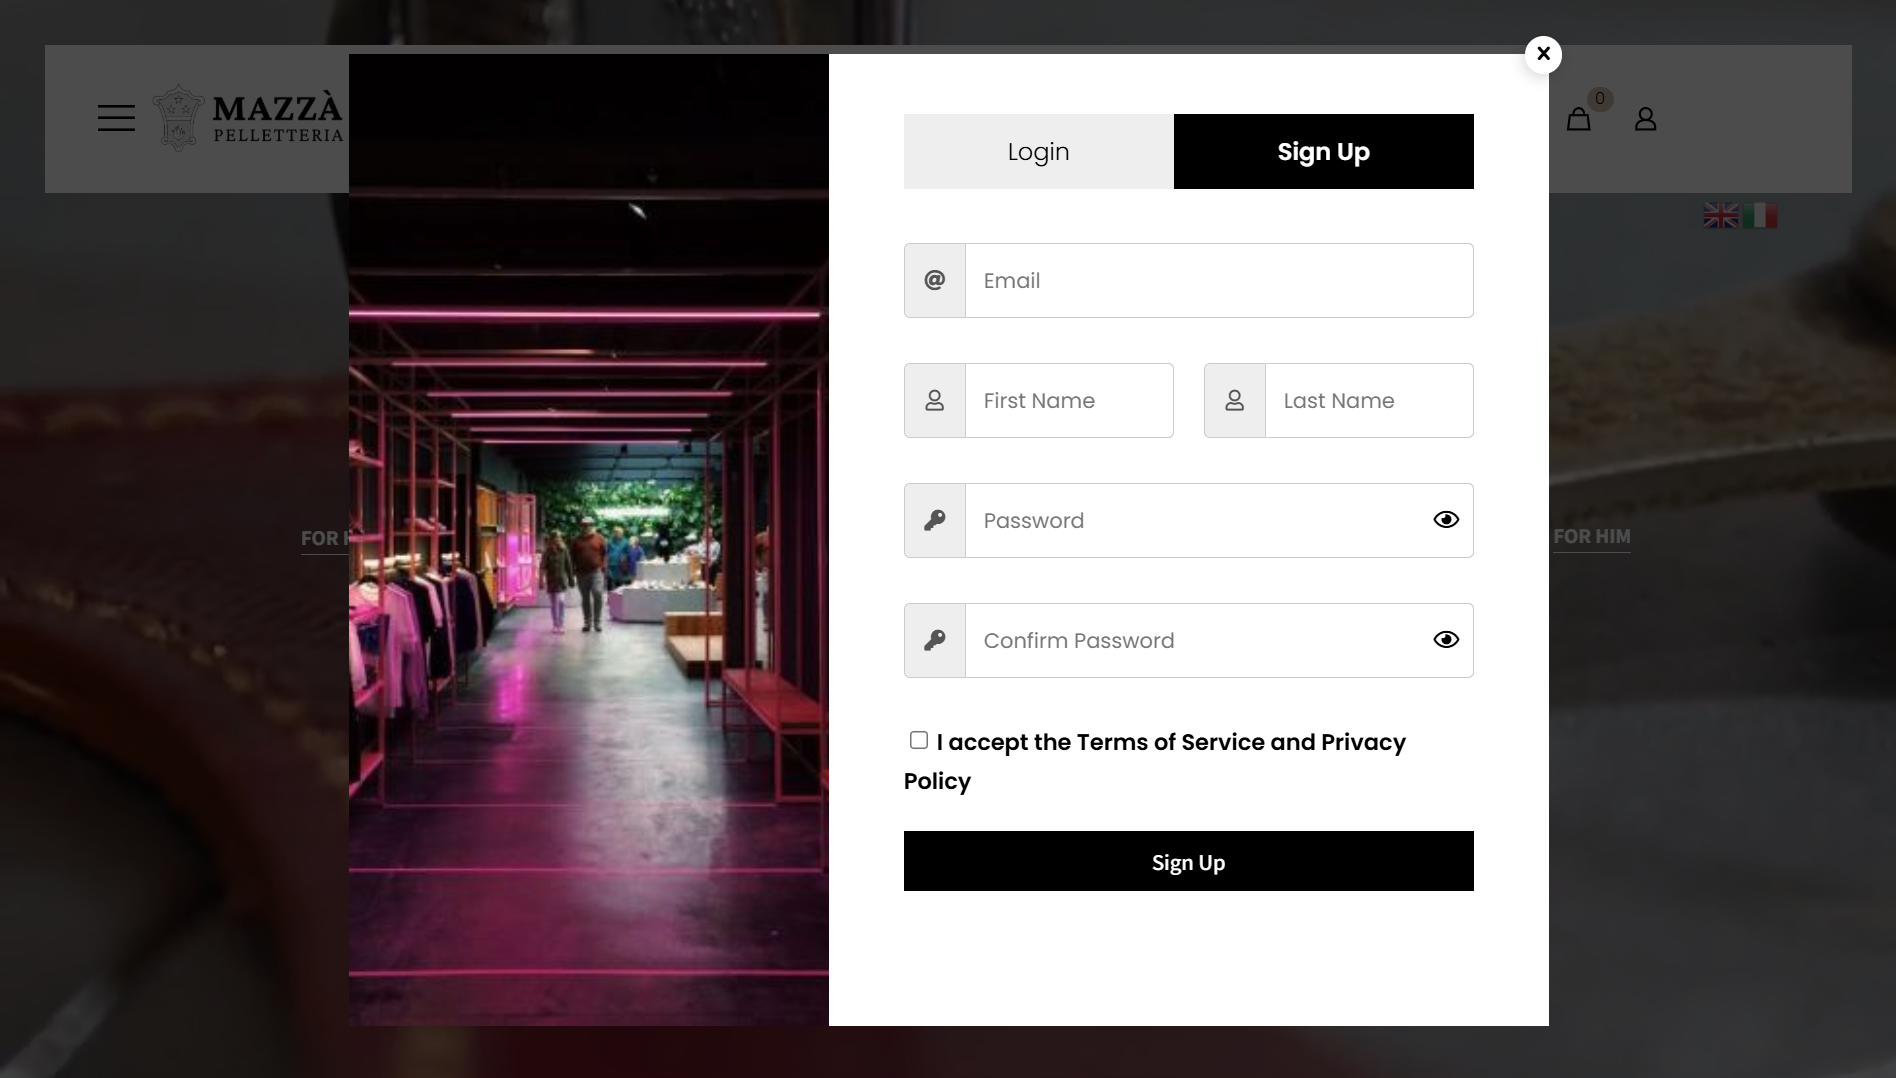The width and height of the screenshot is (1896, 1078).
Task: Open the shopping bag cart
Action: 1578,120
